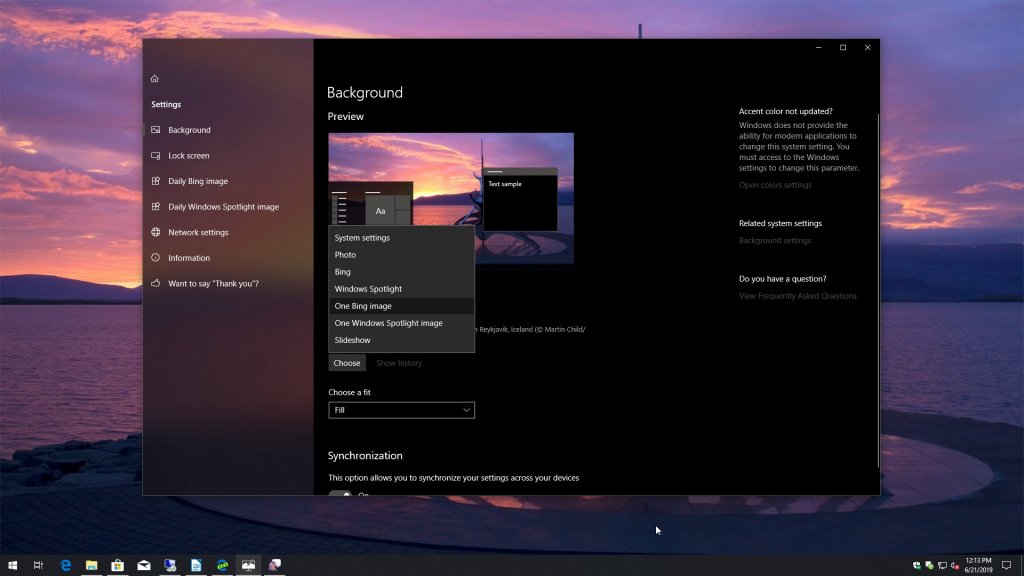This screenshot has height=576, width=1024.
Task: Open the Edge Dev icon on taskbar
Action: 222,565
